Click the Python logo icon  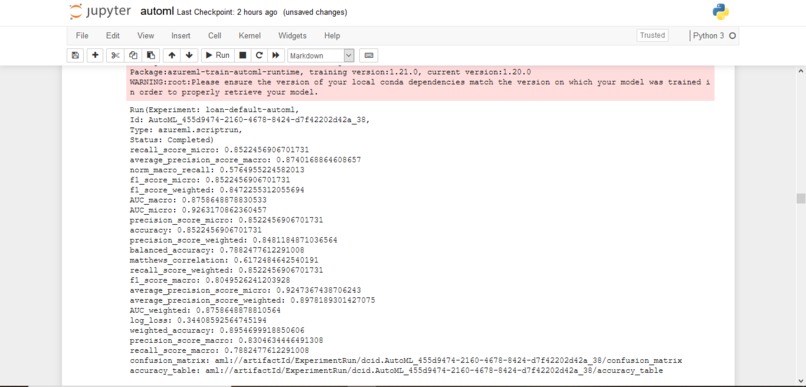tap(721, 12)
